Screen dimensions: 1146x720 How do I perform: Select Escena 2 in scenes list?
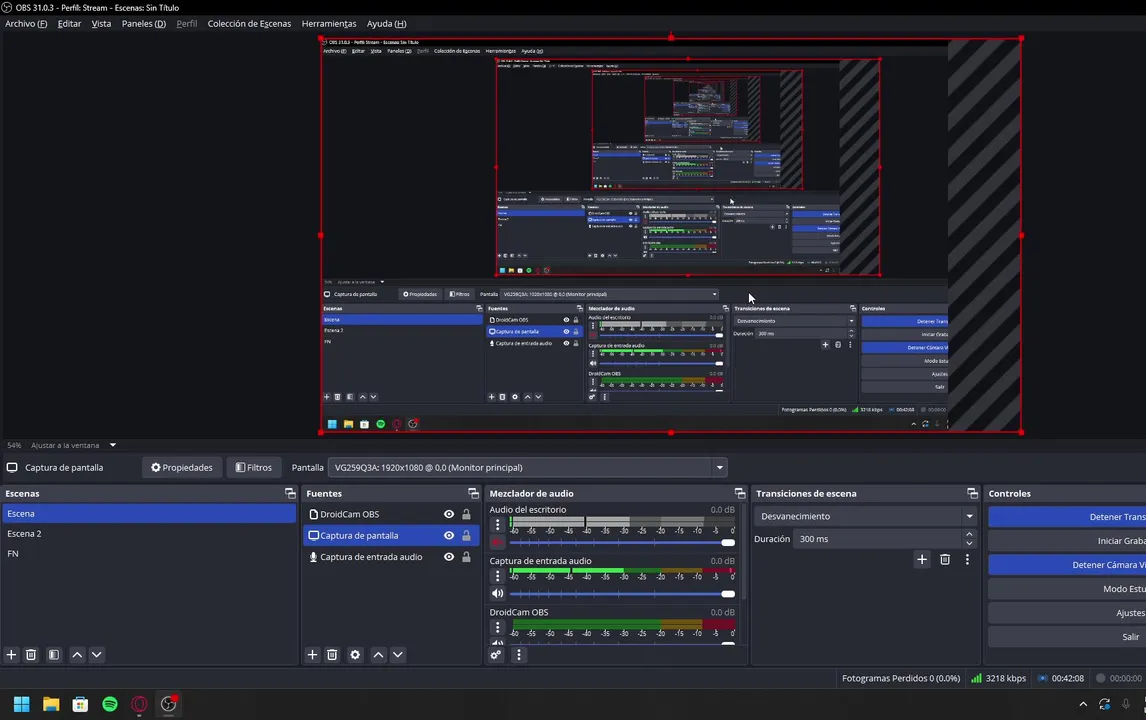[149, 534]
